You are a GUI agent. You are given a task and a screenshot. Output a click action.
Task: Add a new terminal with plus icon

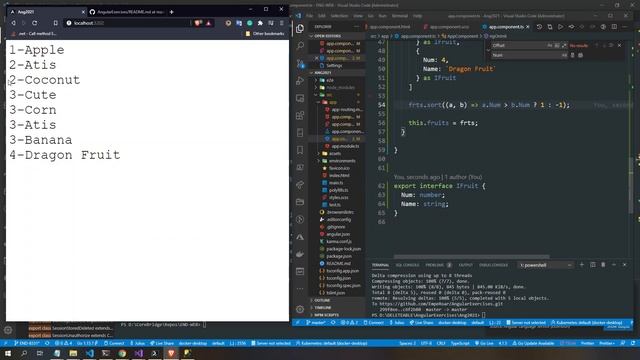pyautogui.click(x=582, y=265)
